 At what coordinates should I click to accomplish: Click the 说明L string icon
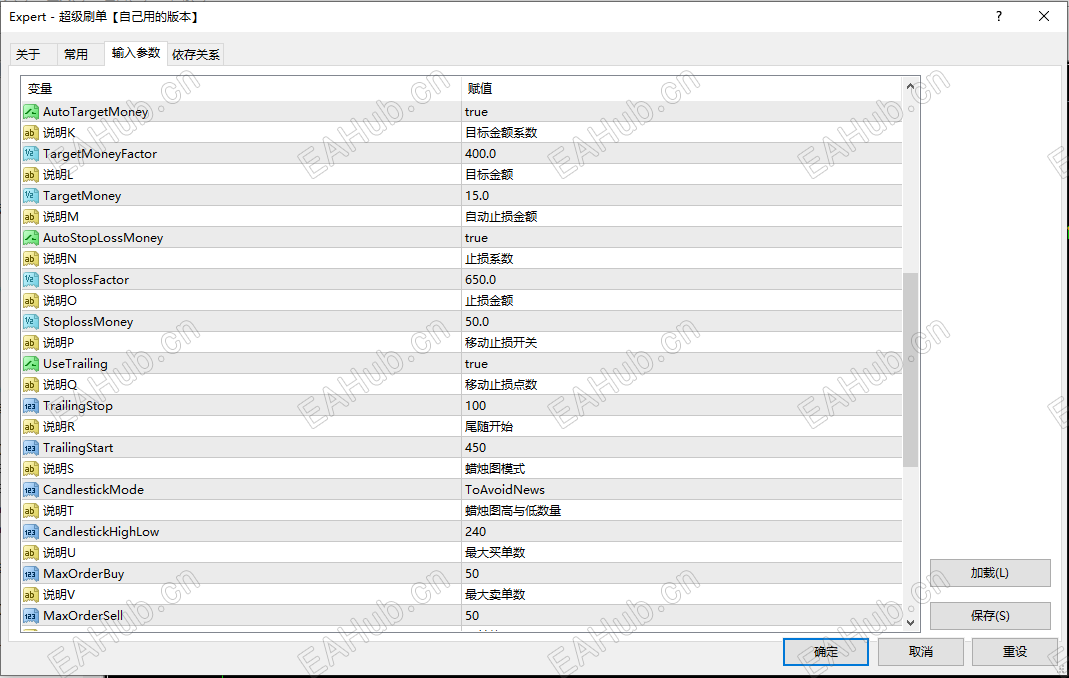point(31,175)
